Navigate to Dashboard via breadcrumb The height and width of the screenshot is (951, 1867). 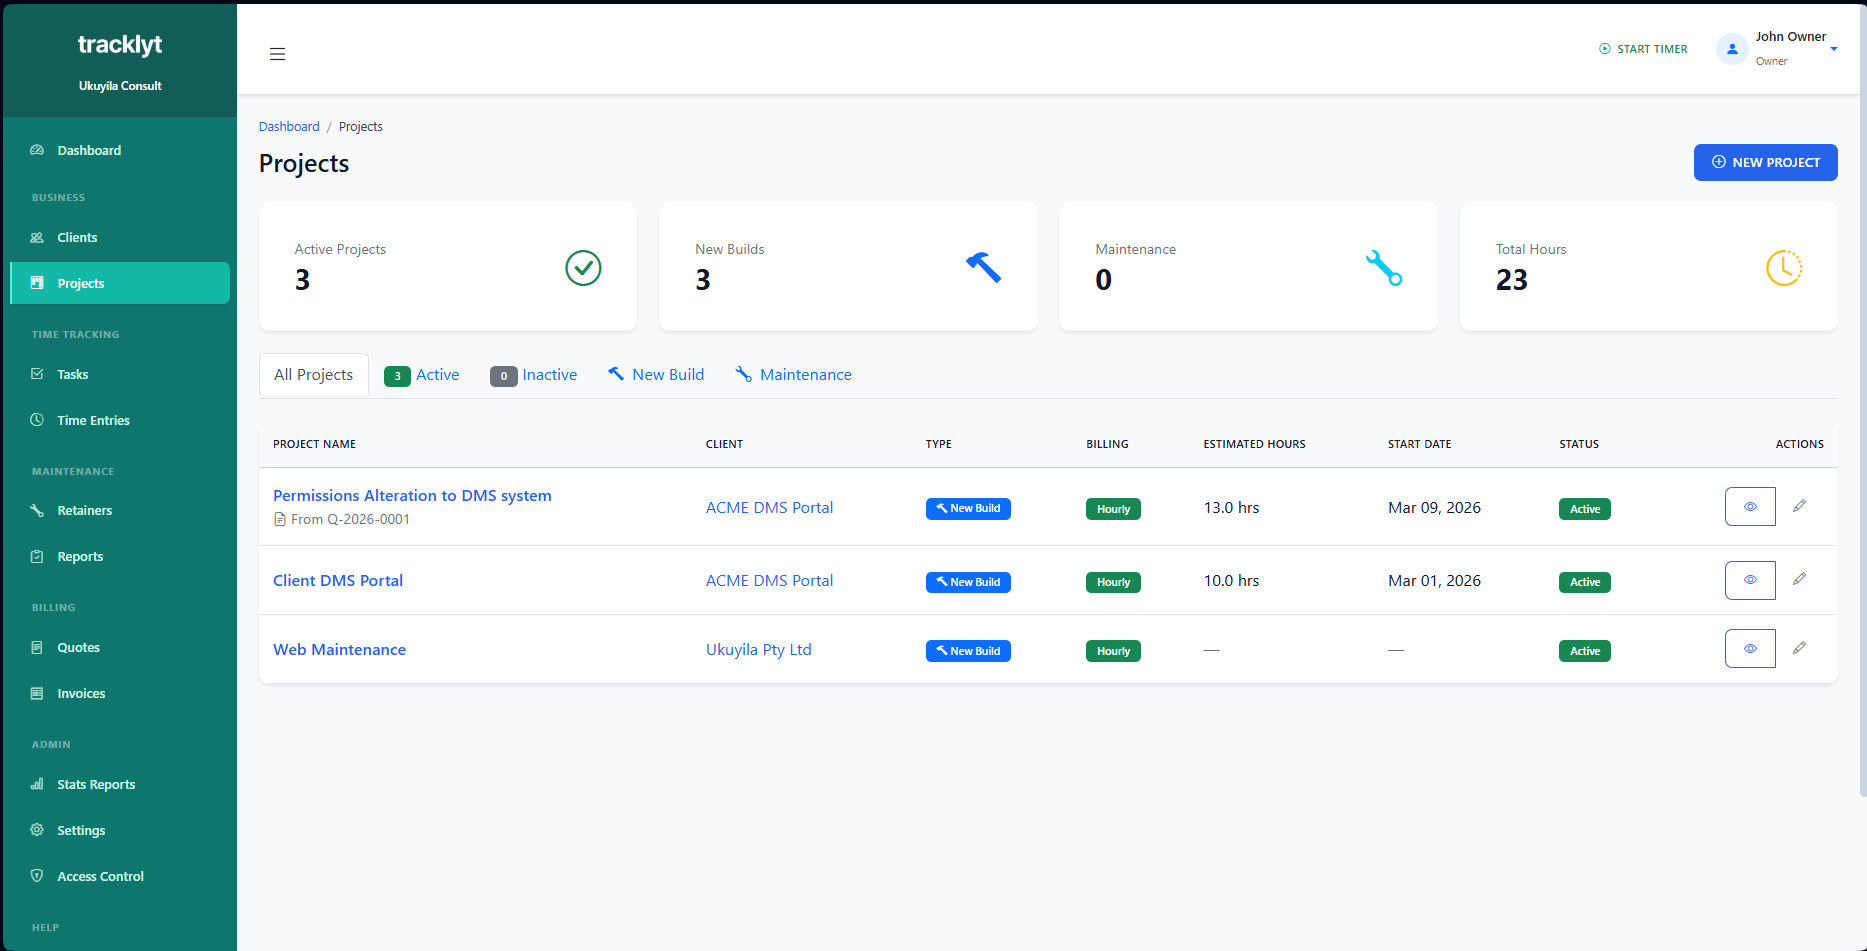[289, 127]
